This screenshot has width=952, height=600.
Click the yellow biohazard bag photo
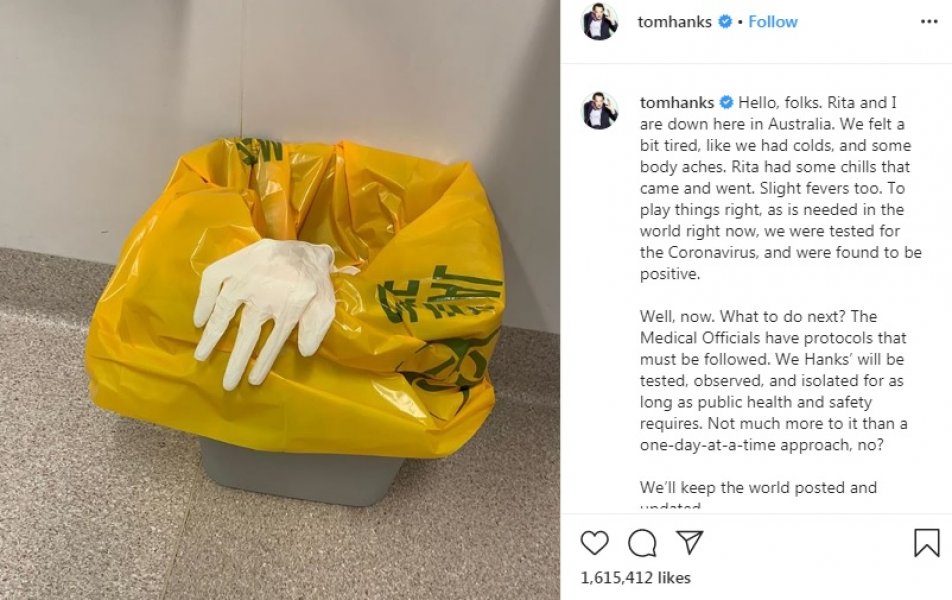click(298, 298)
